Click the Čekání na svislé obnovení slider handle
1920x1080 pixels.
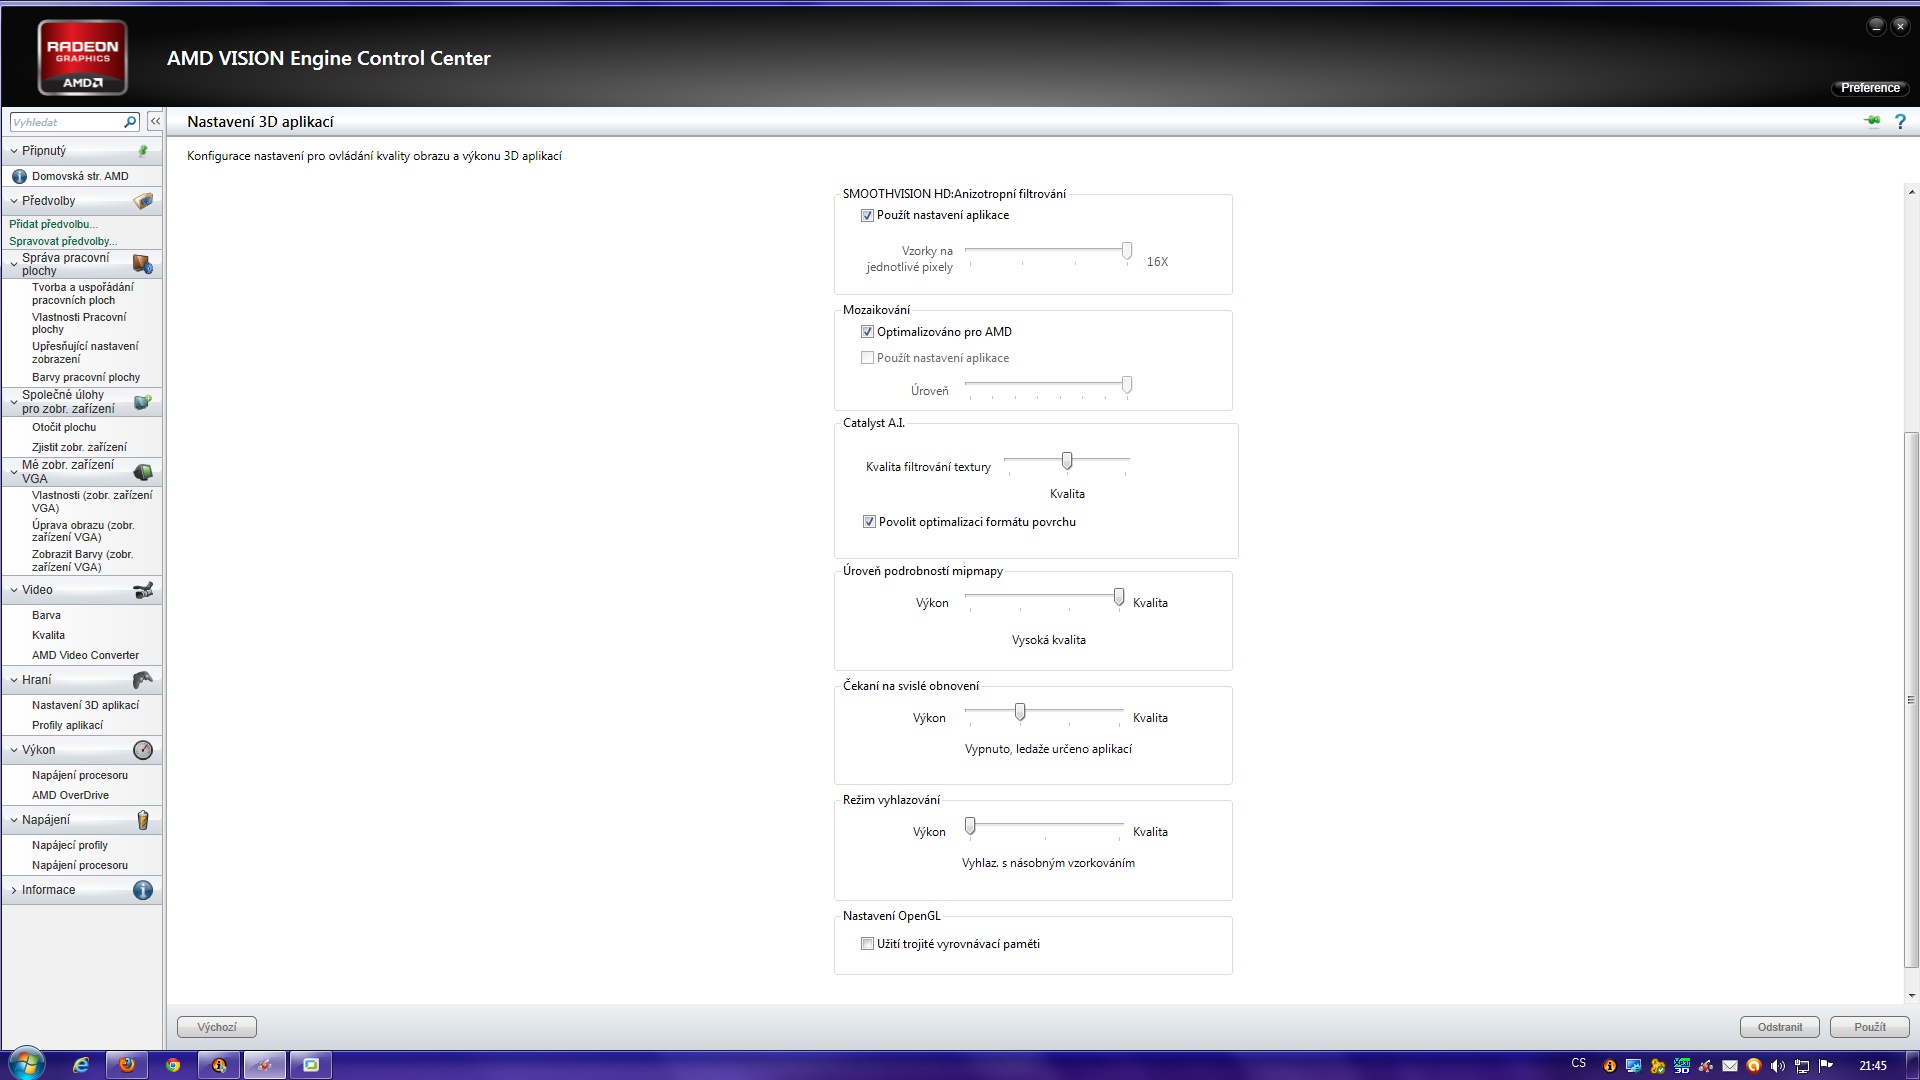1020,712
